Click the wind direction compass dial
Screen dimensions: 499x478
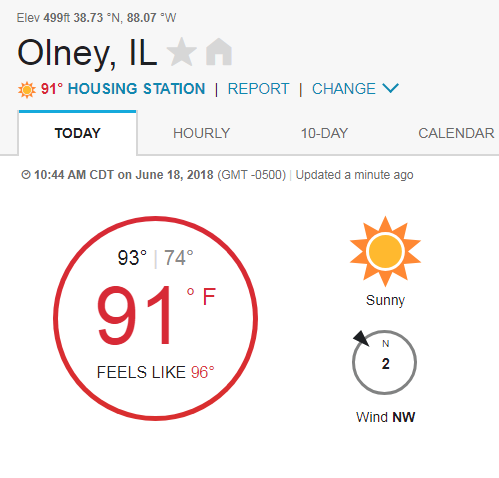[384, 362]
